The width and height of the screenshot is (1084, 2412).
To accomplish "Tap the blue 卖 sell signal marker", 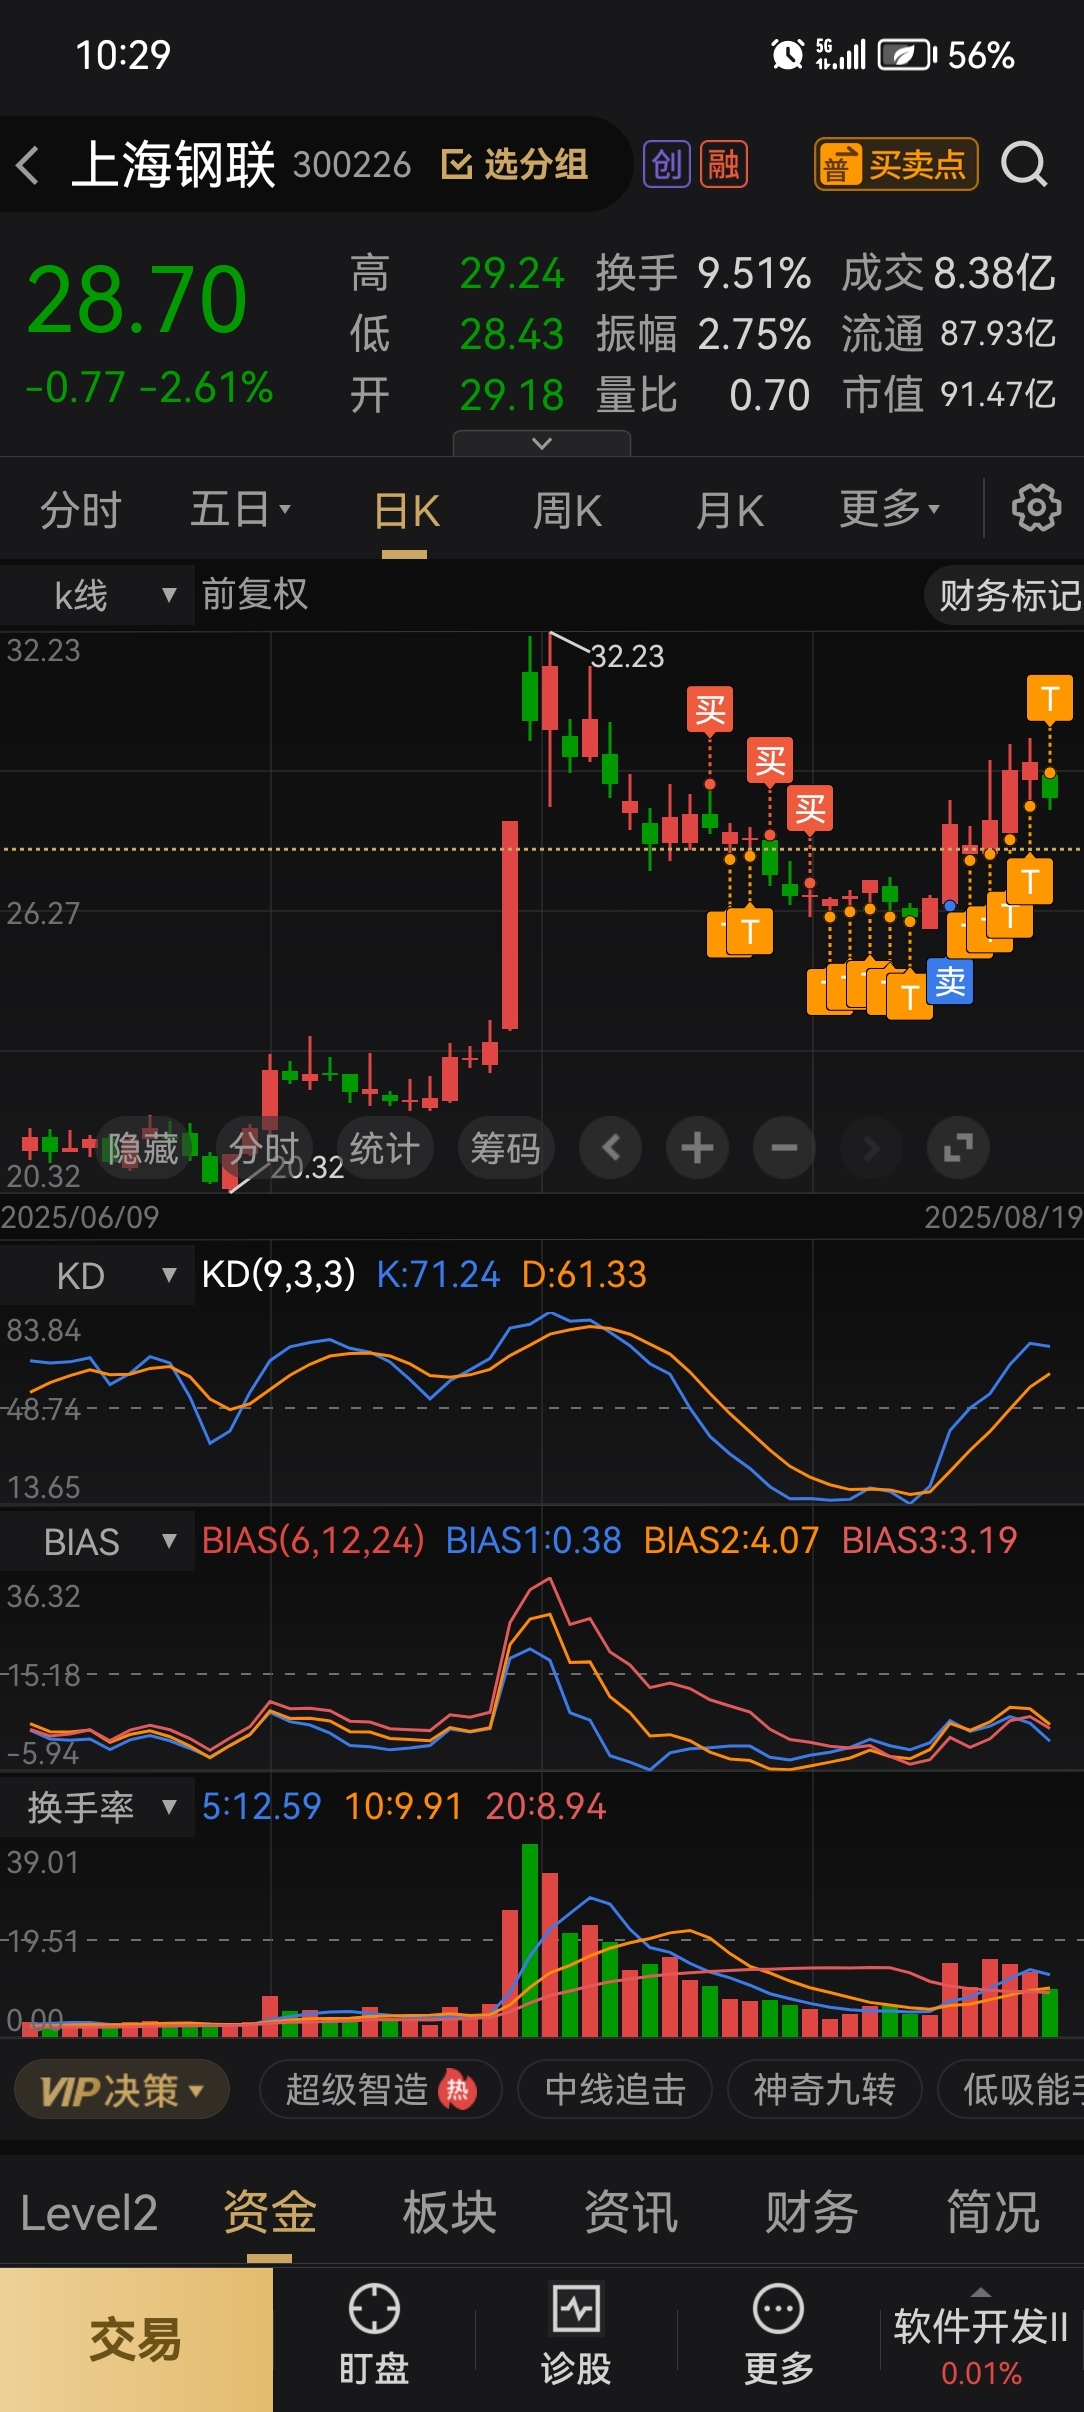I will pyautogui.click(x=950, y=982).
